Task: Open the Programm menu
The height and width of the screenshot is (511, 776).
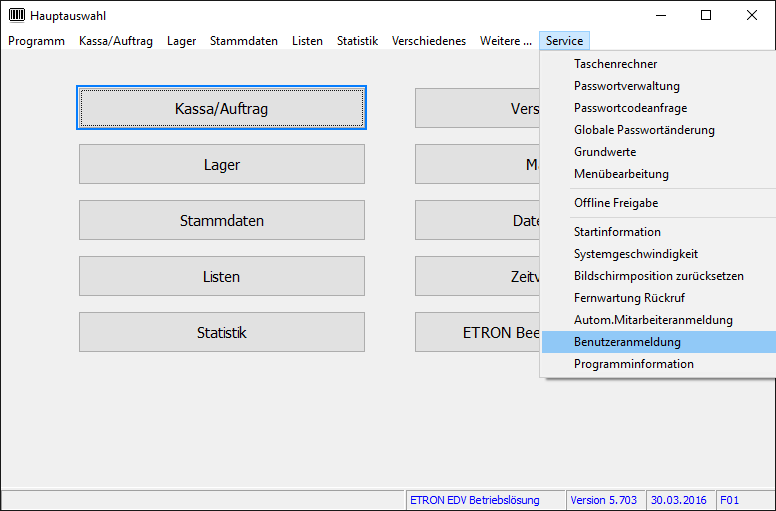Action: pyautogui.click(x=36, y=41)
